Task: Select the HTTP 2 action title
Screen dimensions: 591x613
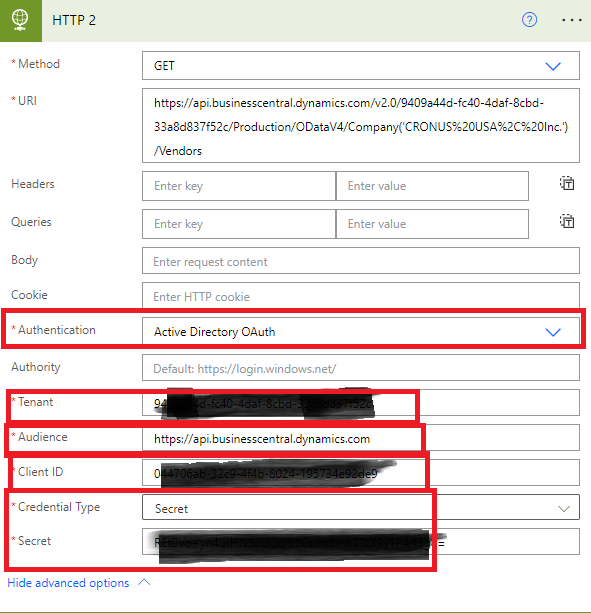Action: point(74,20)
